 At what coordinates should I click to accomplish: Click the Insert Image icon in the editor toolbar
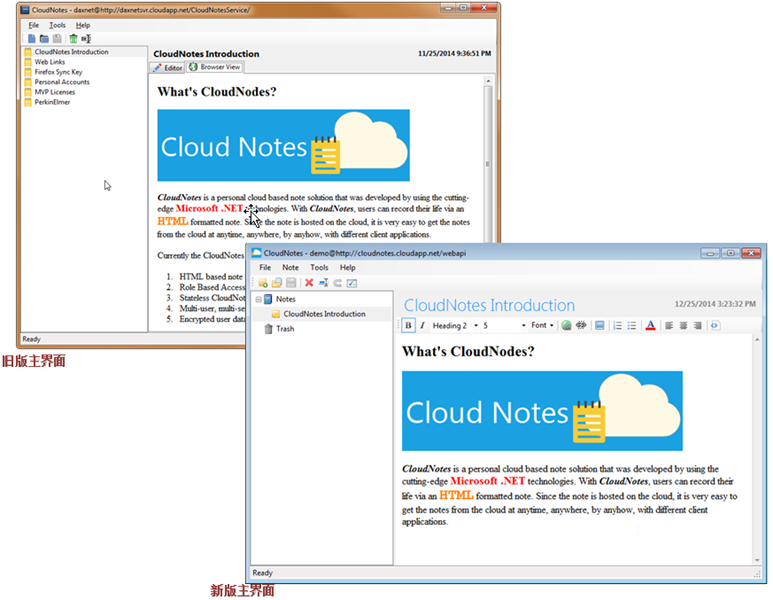[599, 325]
